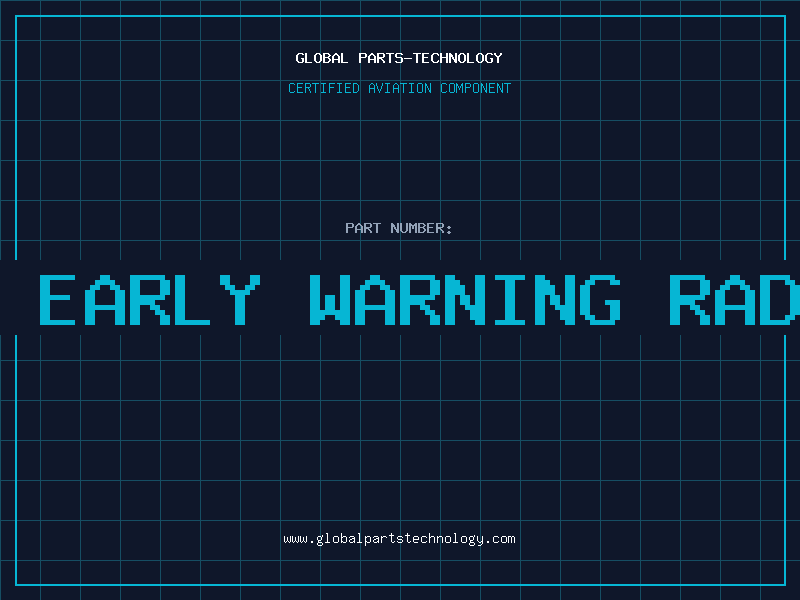This screenshot has height=600, width=800.
Task: Click the word PARTS in the header
Action: click(381, 58)
